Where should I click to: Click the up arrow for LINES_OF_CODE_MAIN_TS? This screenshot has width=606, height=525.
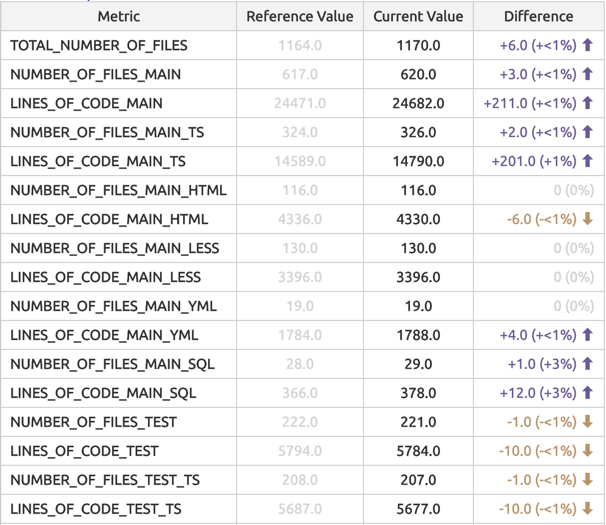(587, 161)
